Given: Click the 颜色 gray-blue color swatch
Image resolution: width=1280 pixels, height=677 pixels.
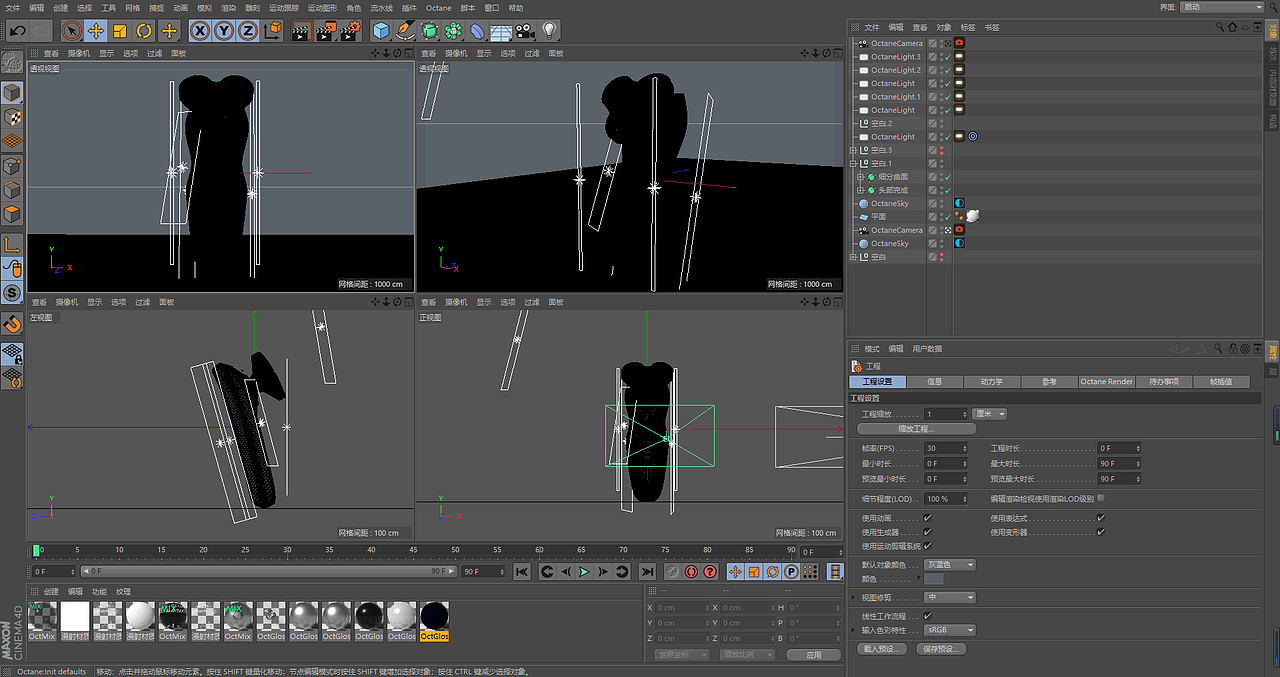Looking at the screenshot, I should tap(934, 579).
